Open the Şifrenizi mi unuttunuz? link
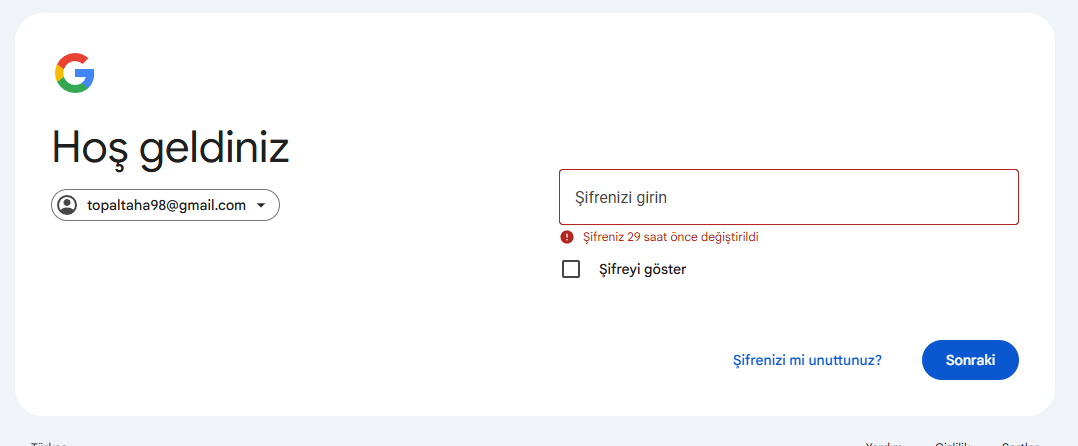 807,360
